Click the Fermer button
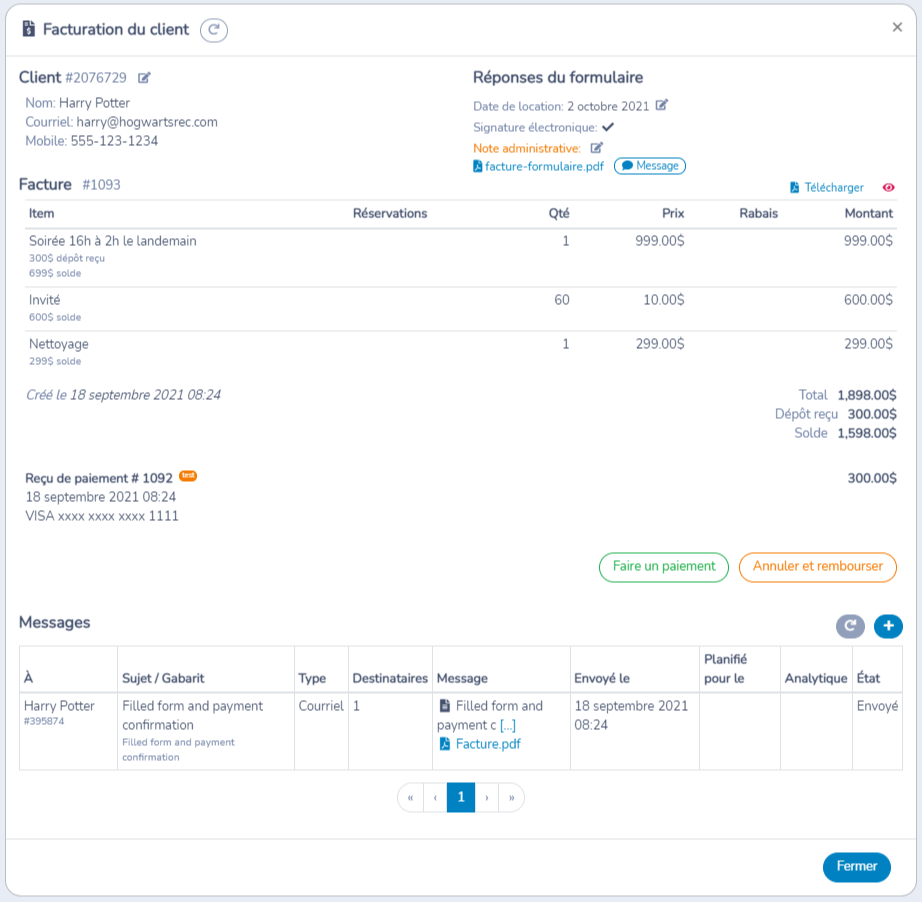The width and height of the screenshot is (922, 903). click(857, 867)
